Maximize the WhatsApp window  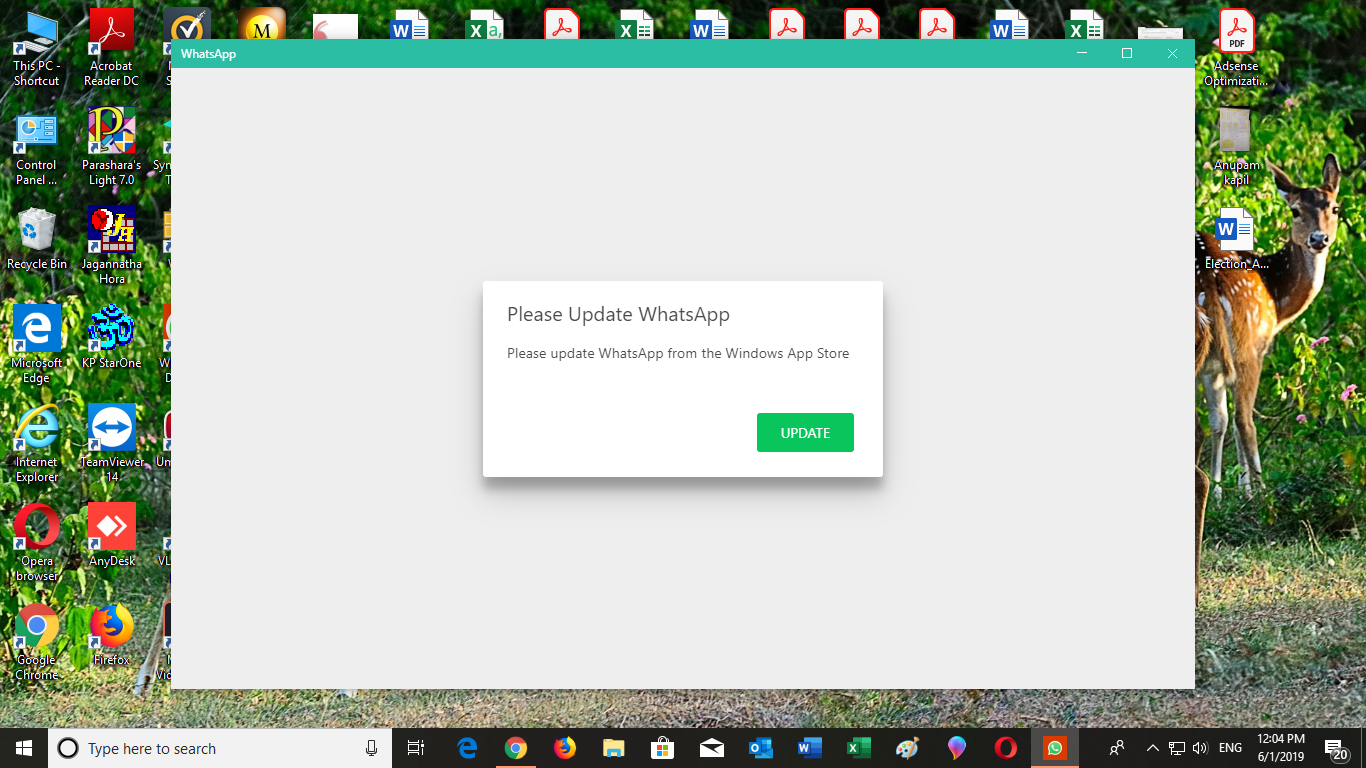click(x=1127, y=54)
